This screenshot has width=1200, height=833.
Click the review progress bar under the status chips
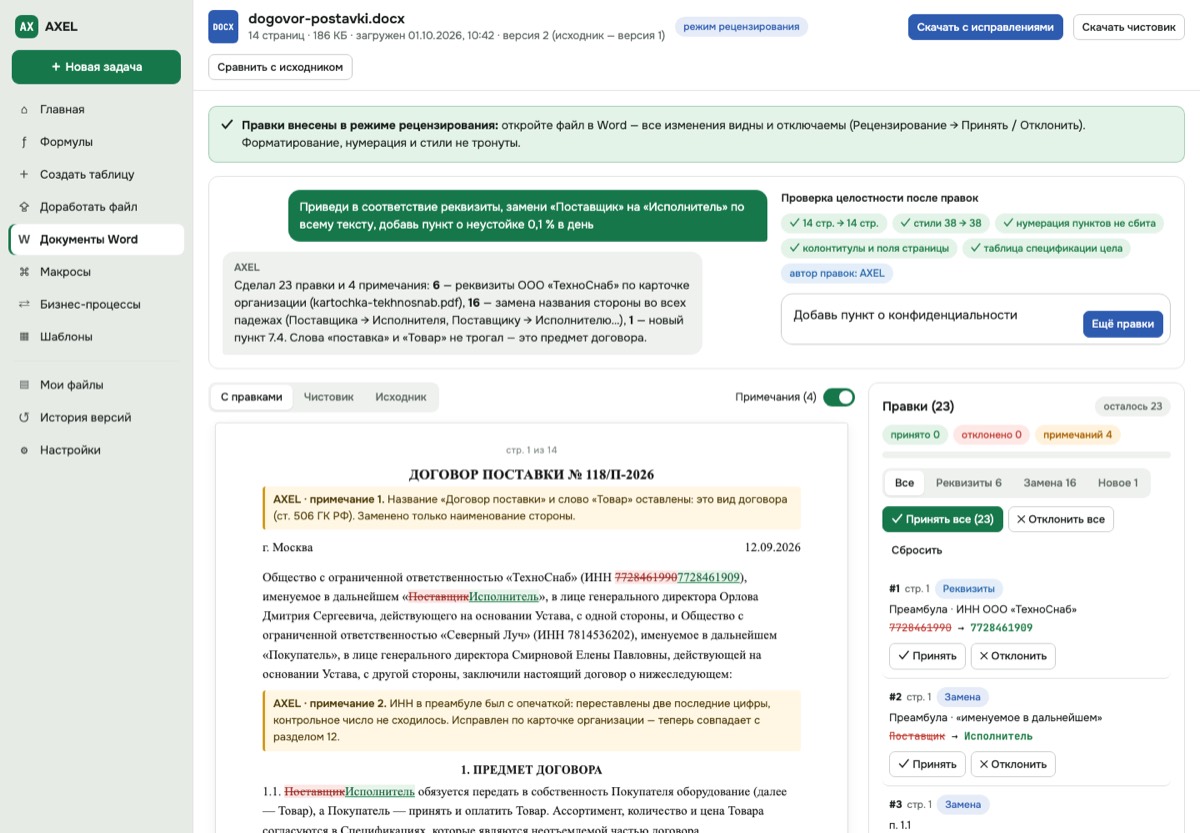tap(1026, 456)
